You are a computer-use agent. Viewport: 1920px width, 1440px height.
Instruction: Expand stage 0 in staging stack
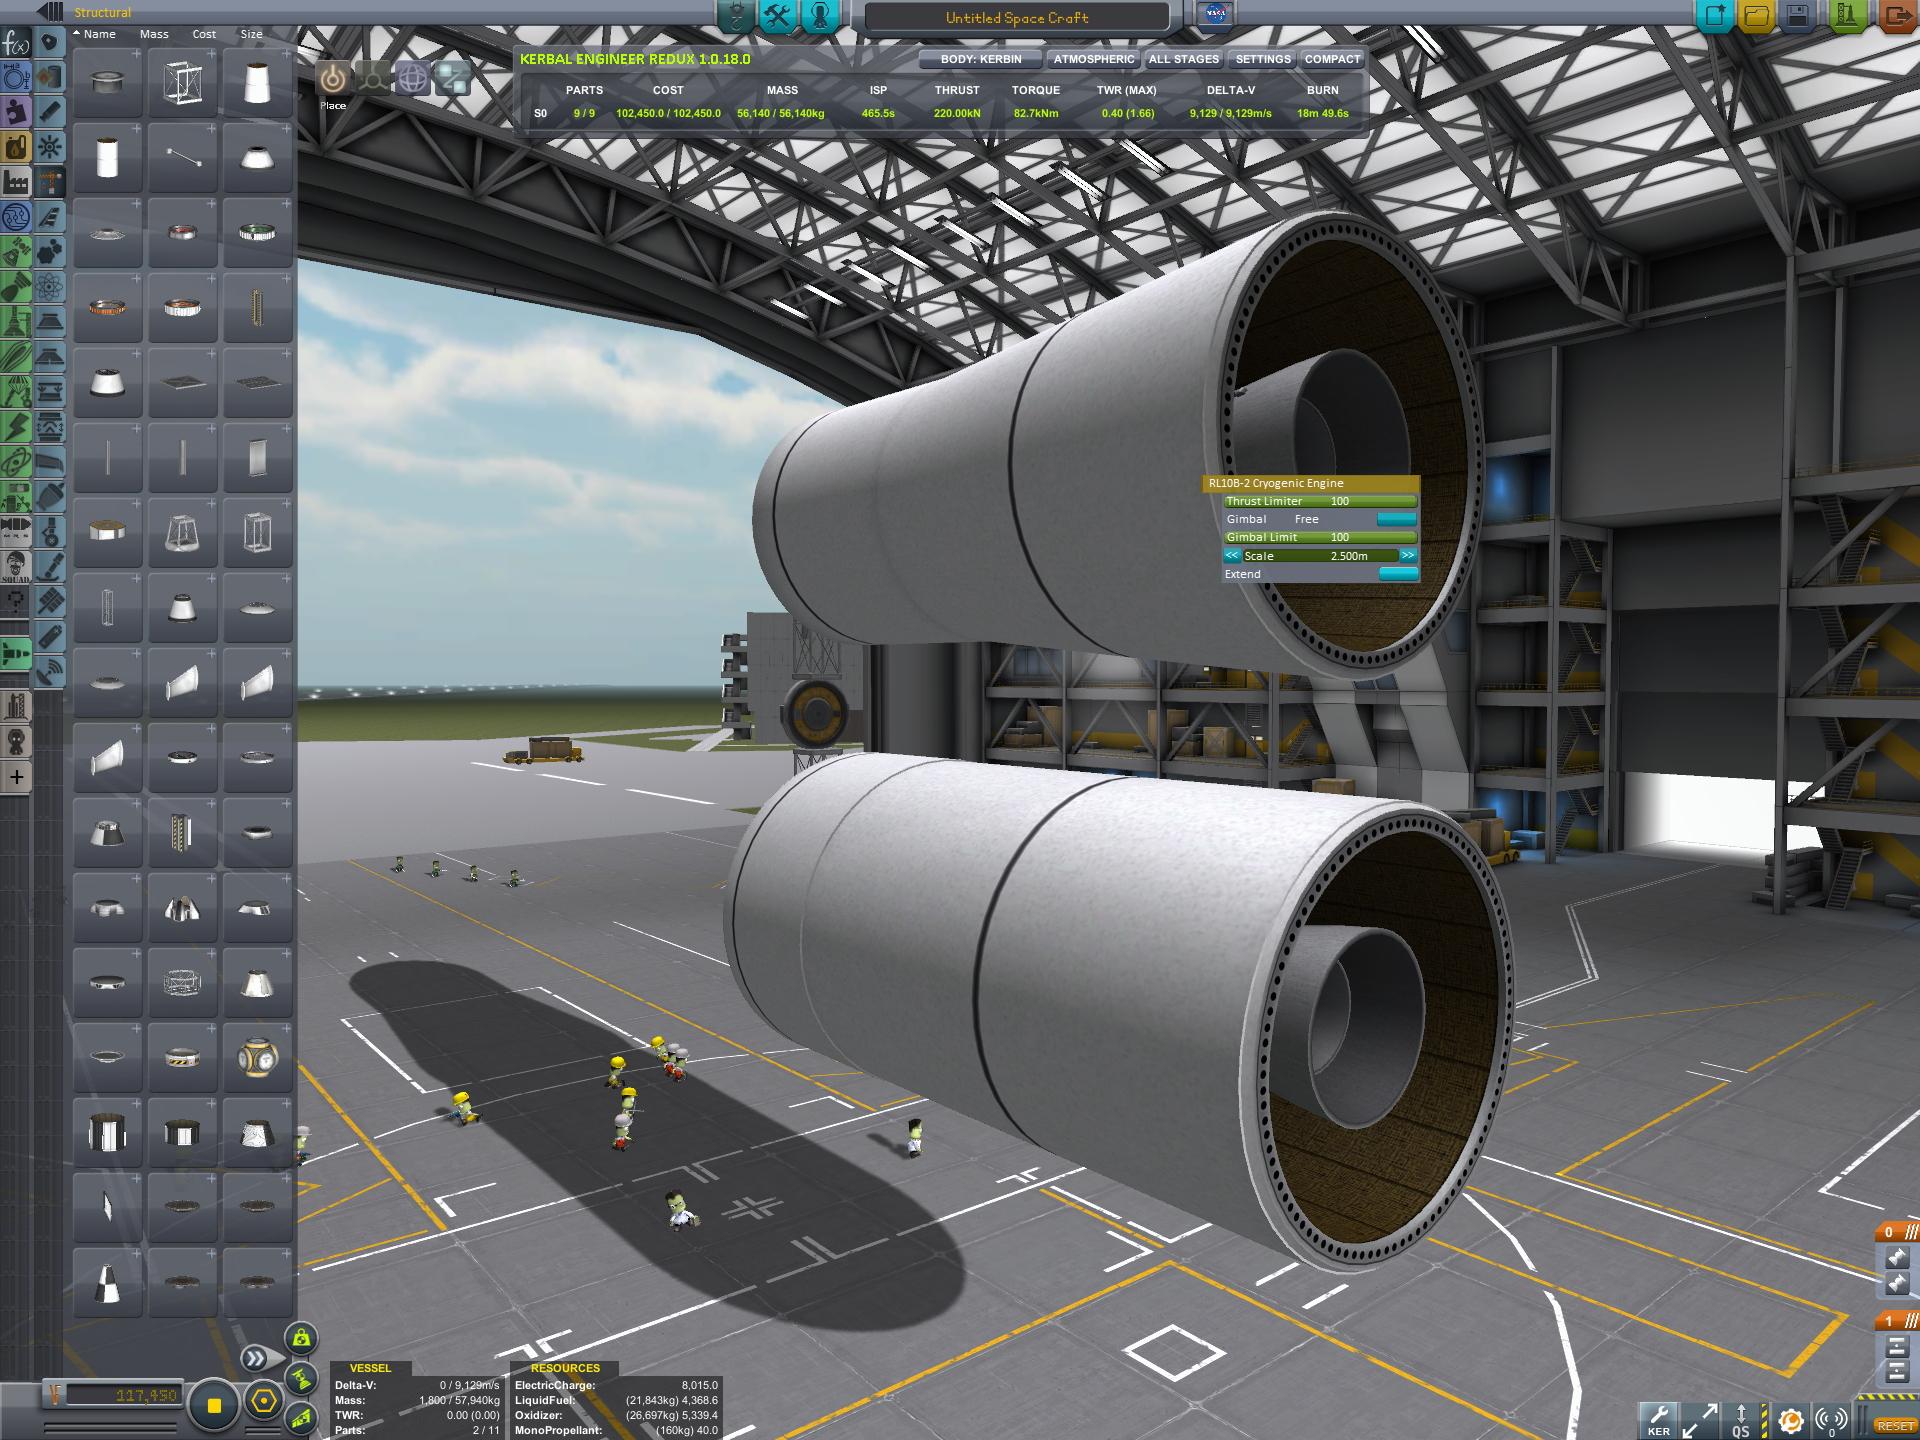[1897, 1232]
